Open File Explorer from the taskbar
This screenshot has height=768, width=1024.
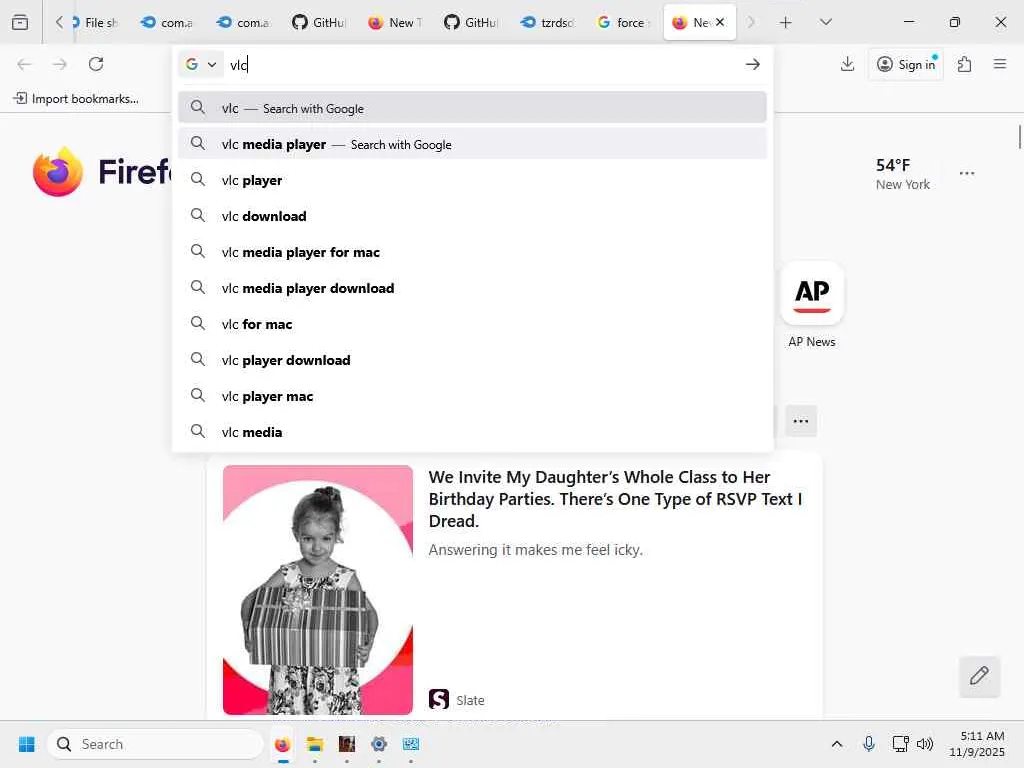315,744
